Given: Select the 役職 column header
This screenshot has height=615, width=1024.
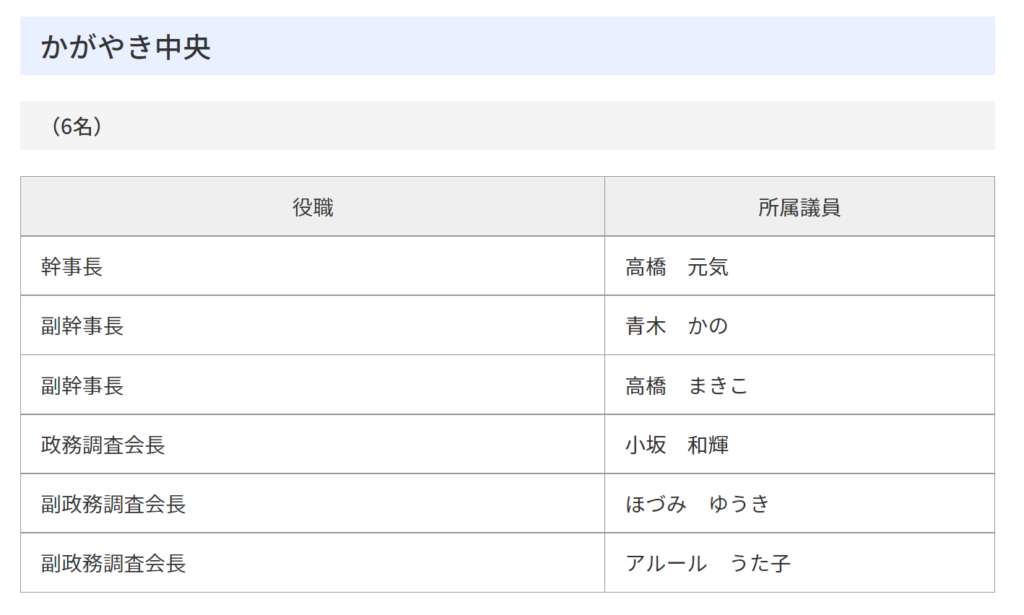Looking at the screenshot, I should pyautogui.click(x=312, y=206).
